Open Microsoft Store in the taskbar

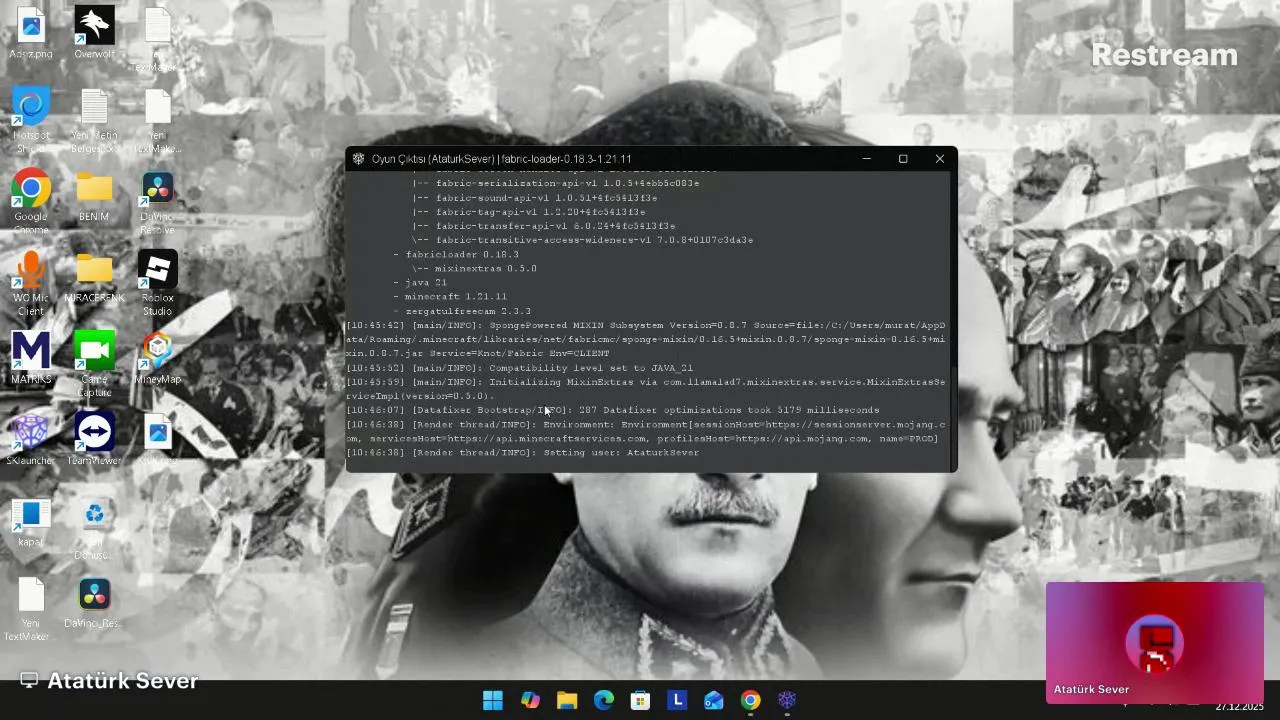(x=640, y=700)
